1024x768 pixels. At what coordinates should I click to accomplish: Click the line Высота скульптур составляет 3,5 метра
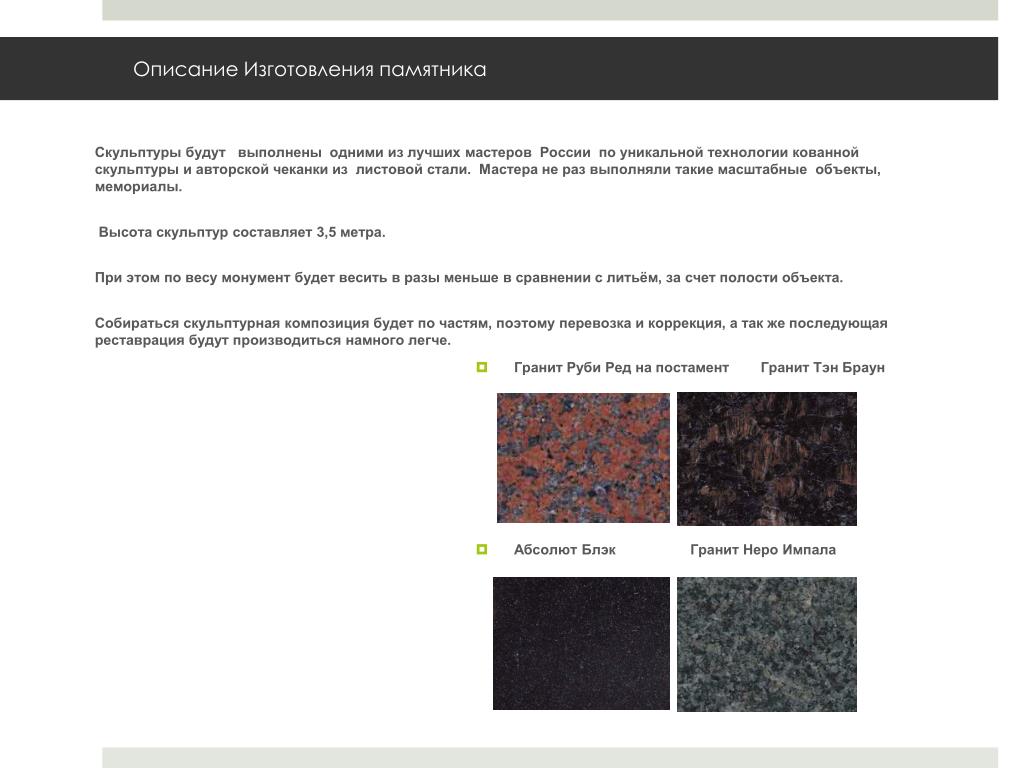click(242, 232)
